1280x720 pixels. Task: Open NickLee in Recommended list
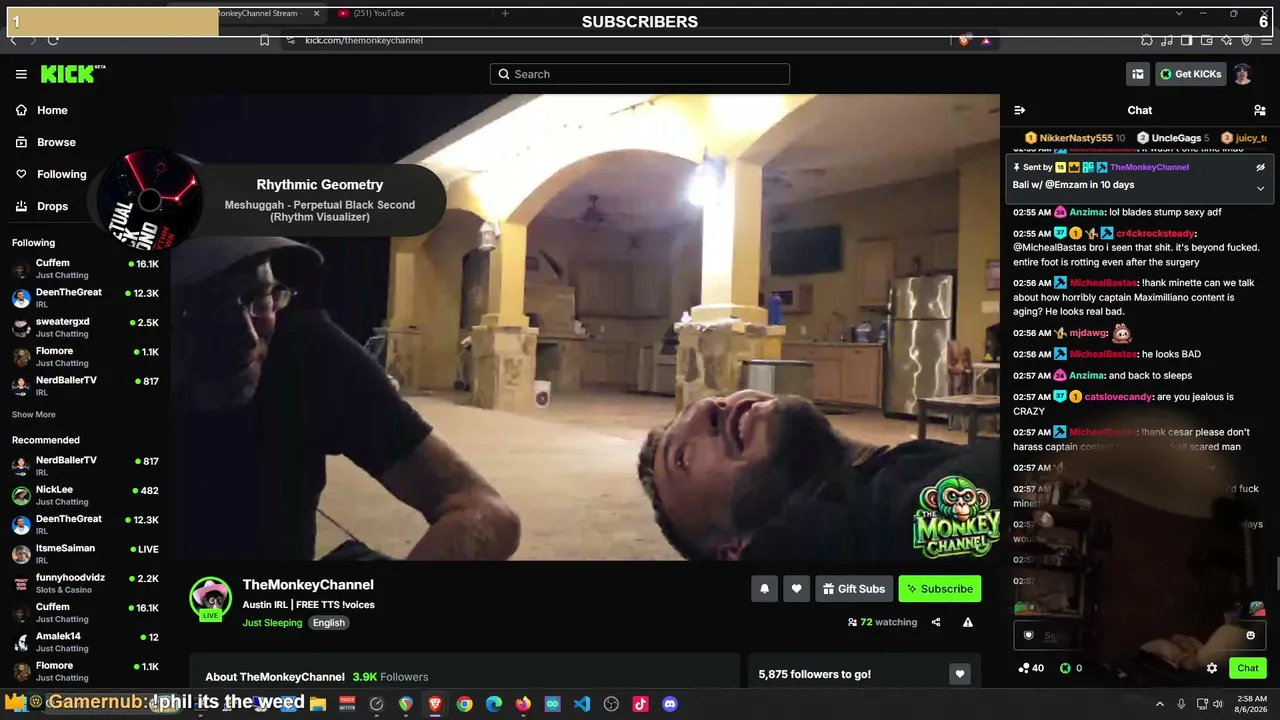coord(86,496)
